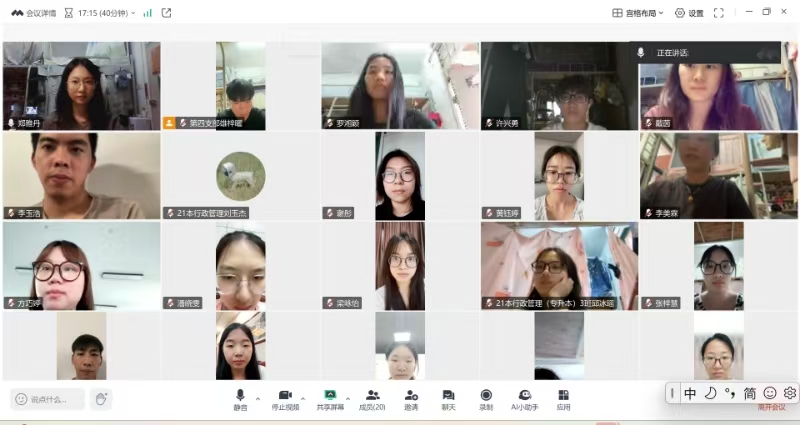800x425 pixels.
Task: Start recording with the 录制 icon
Action: click(486, 396)
